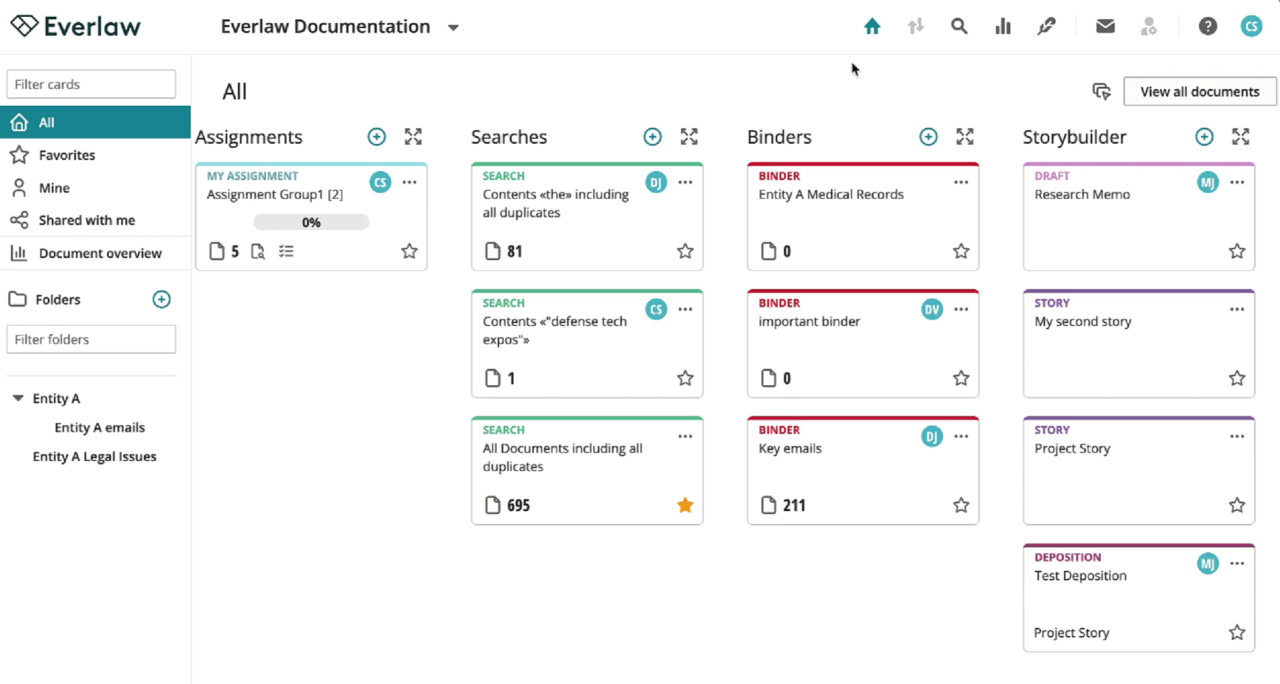The height and width of the screenshot is (684, 1280).
Task: Open the Storybuilder pen icon in header
Action: (1046, 27)
